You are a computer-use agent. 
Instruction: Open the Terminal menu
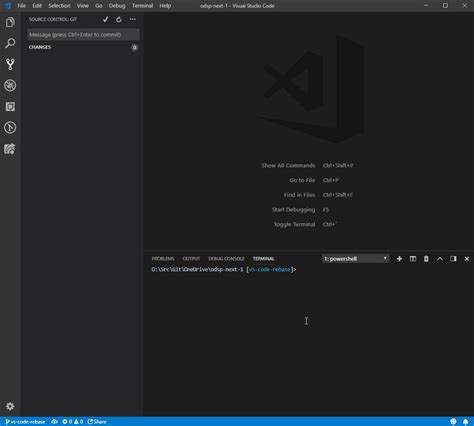click(x=142, y=6)
